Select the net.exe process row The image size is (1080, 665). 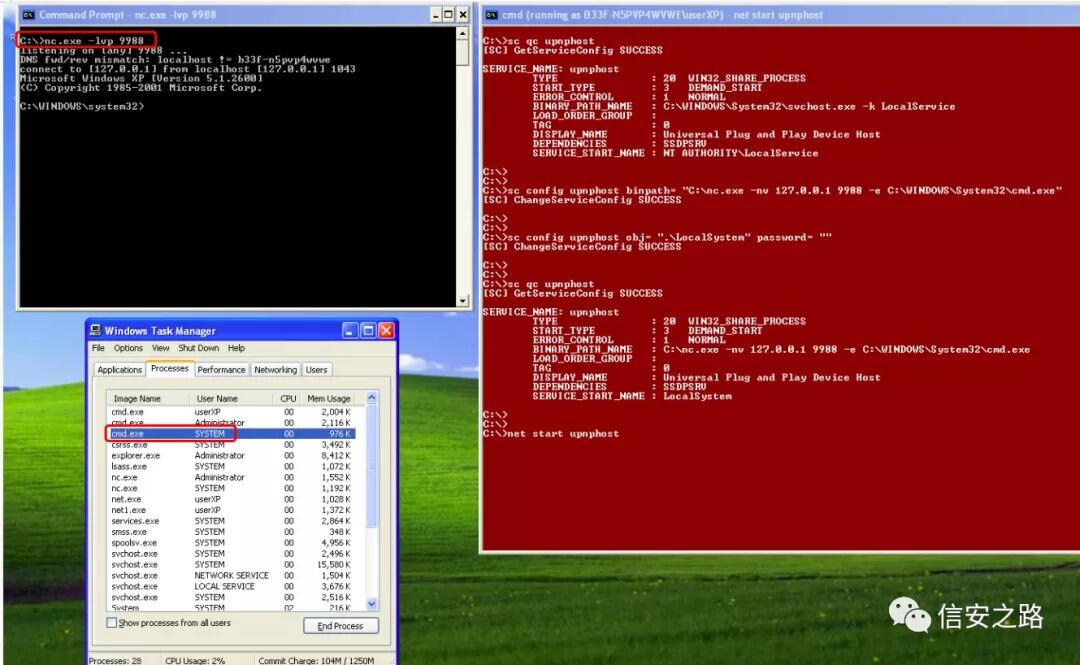231,499
